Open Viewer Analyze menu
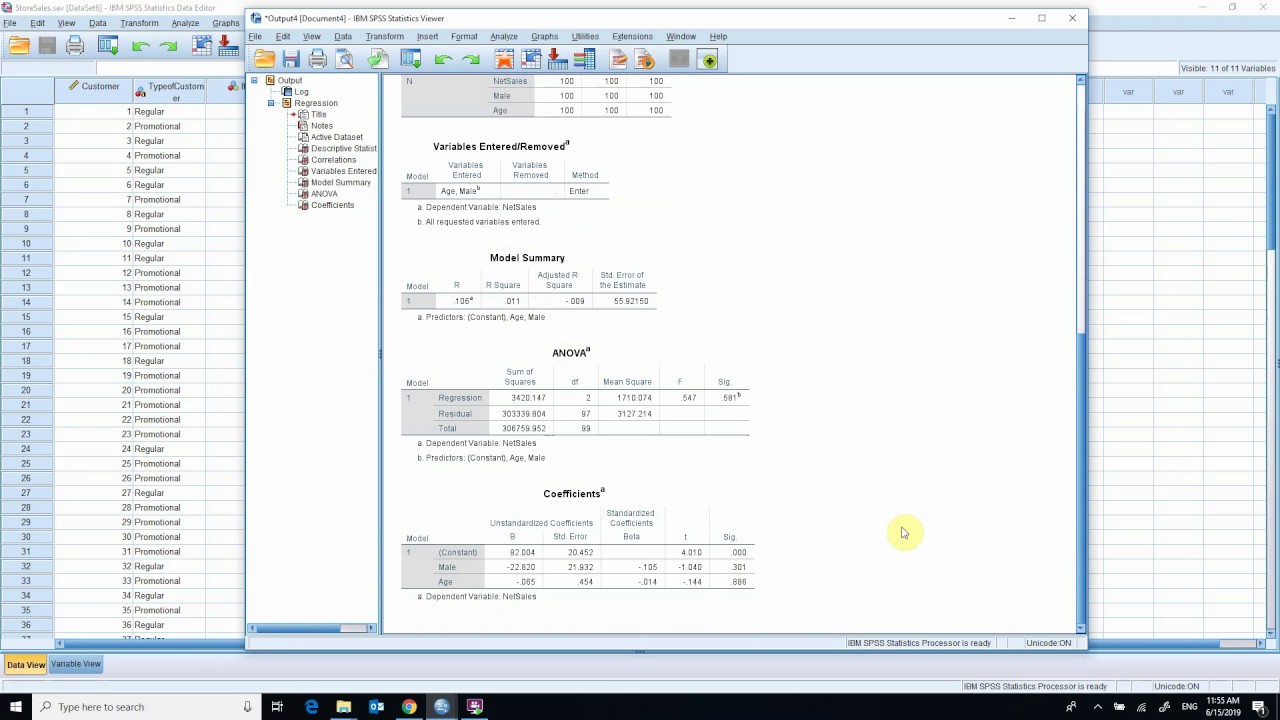The image size is (1280, 720). coord(504,36)
